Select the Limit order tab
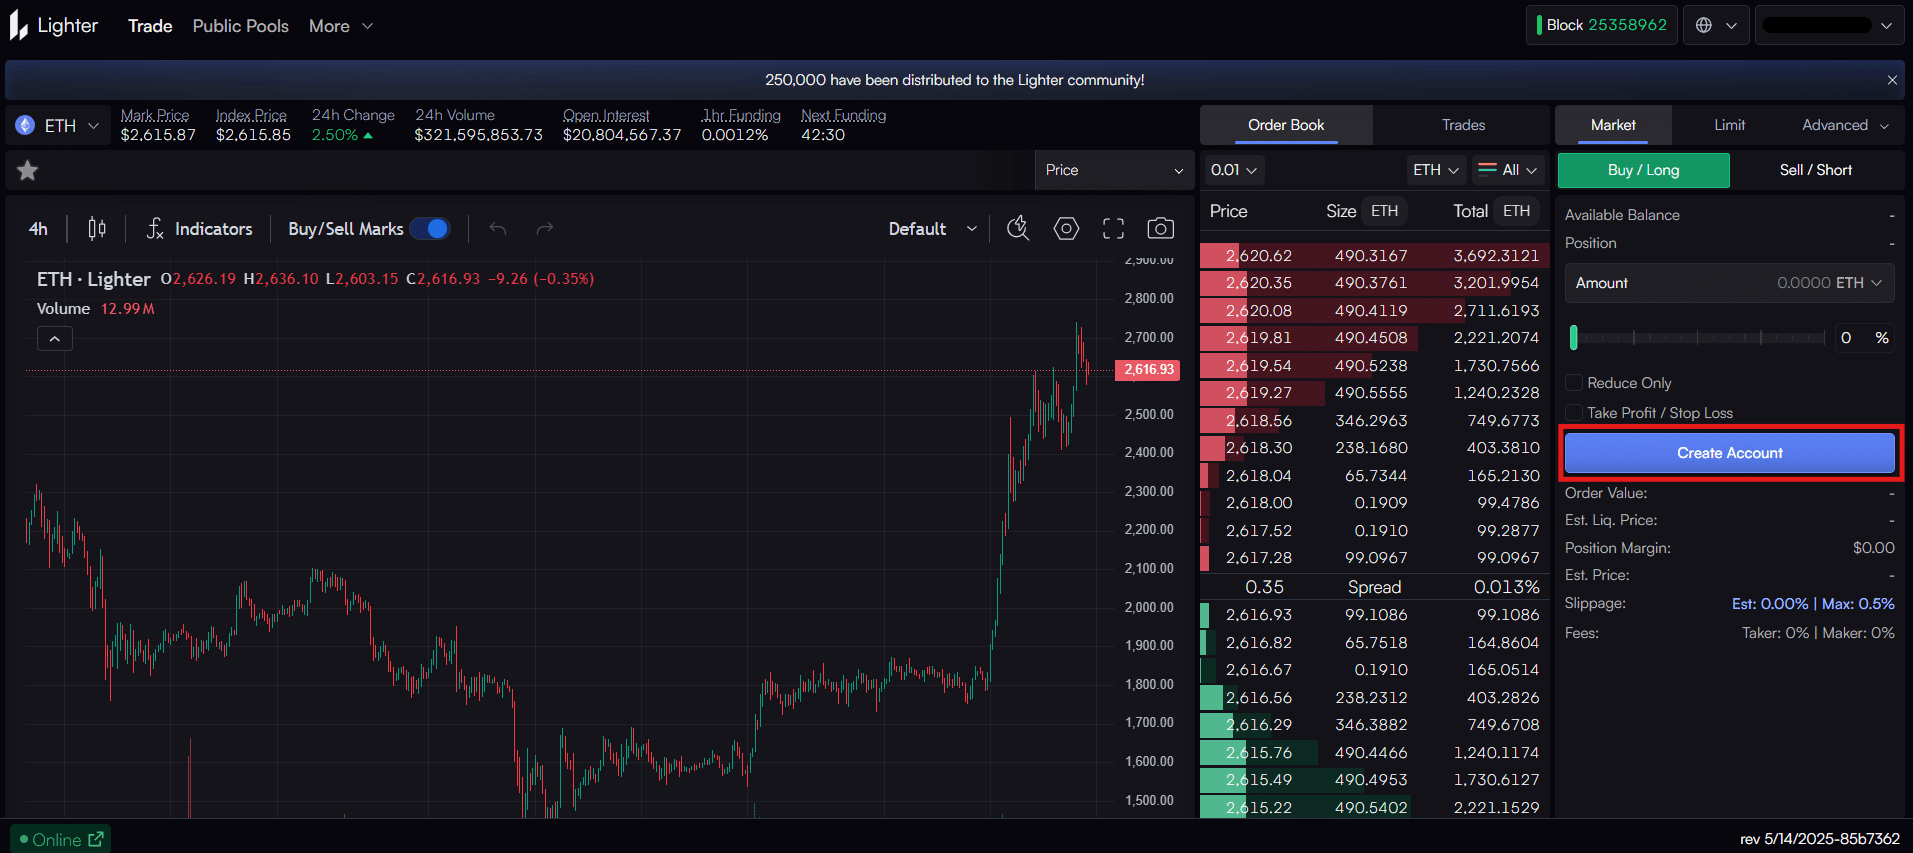This screenshot has width=1913, height=853. [x=1729, y=125]
